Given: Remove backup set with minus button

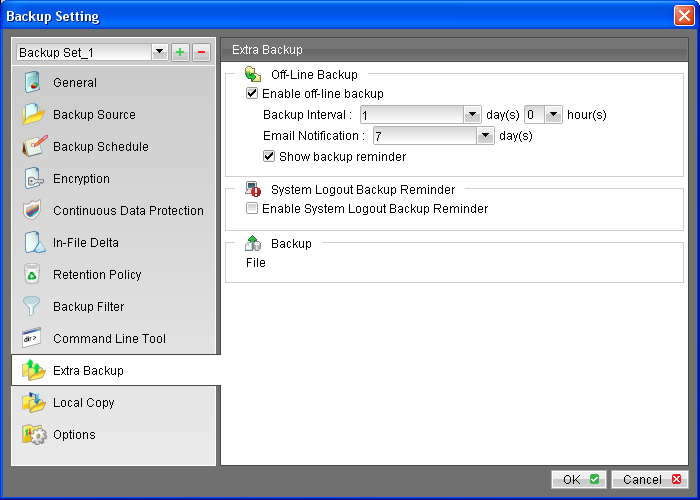Looking at the screenshot, I should 200,52.
